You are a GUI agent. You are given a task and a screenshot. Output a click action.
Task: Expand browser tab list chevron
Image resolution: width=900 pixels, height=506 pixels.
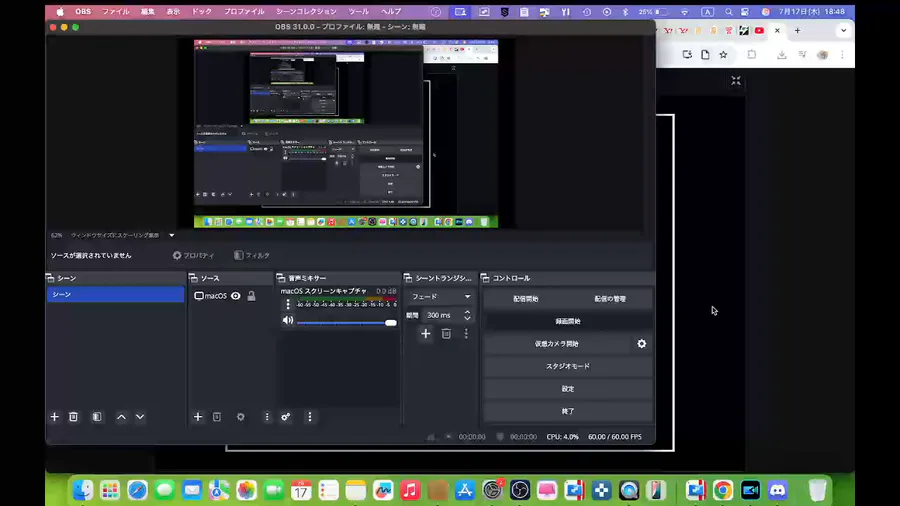[x=843, y=30]
